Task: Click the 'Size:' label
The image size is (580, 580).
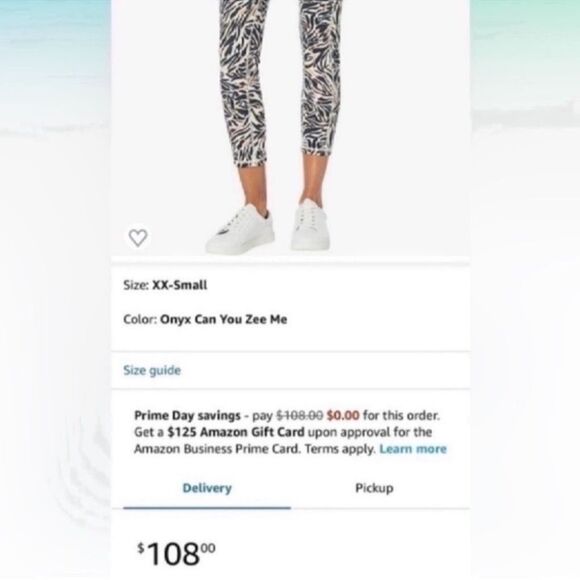Action: click(x=136, y=285)
